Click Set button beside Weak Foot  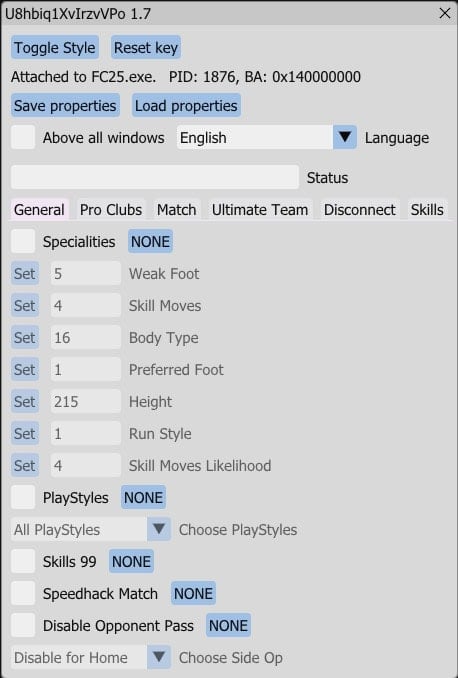pyautogui.click(x=25, y=273)
